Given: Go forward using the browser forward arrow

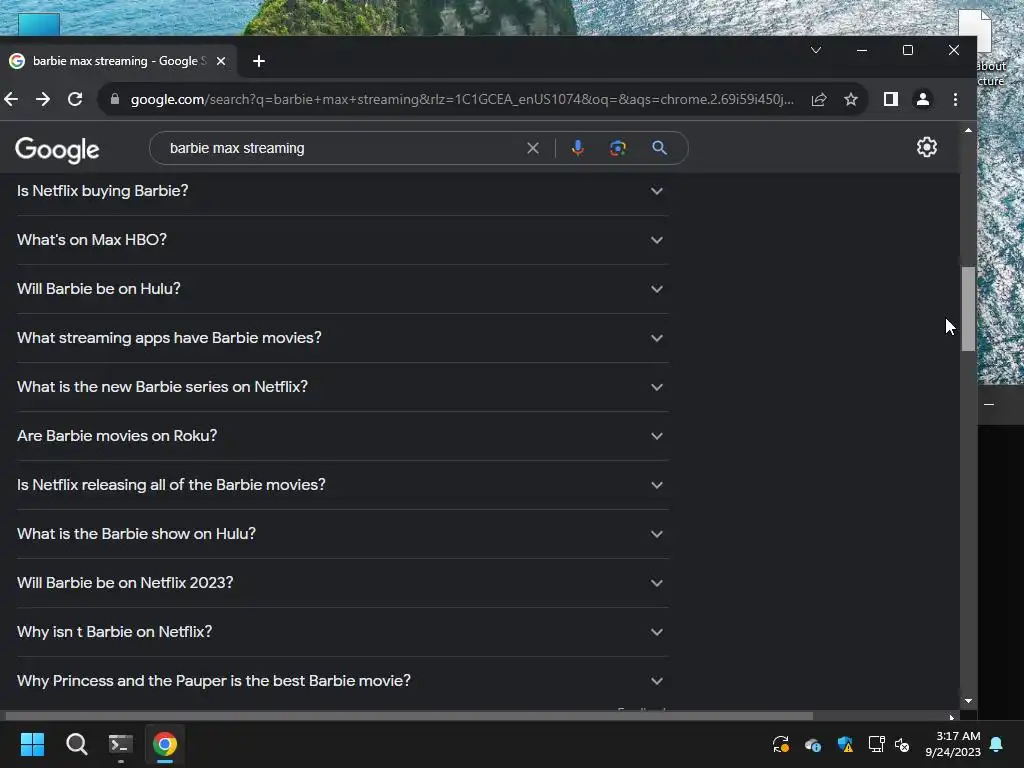Looking at the screenshot, I should tap(43, 99).
